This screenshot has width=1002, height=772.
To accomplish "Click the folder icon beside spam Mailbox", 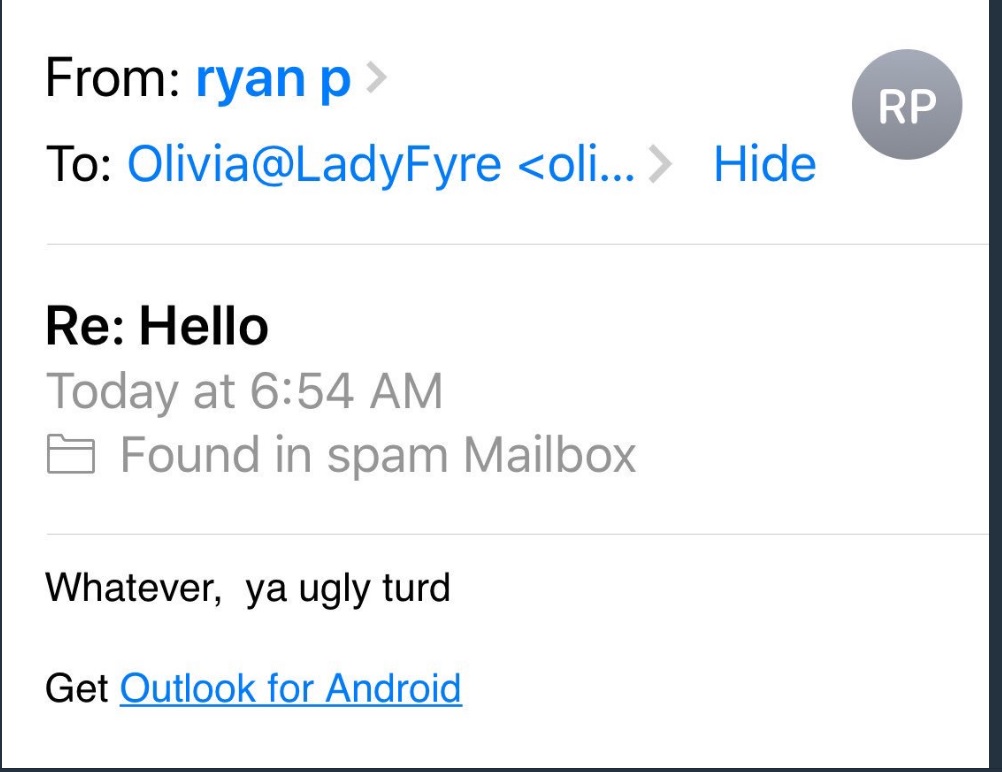I will tap(72, 457).
